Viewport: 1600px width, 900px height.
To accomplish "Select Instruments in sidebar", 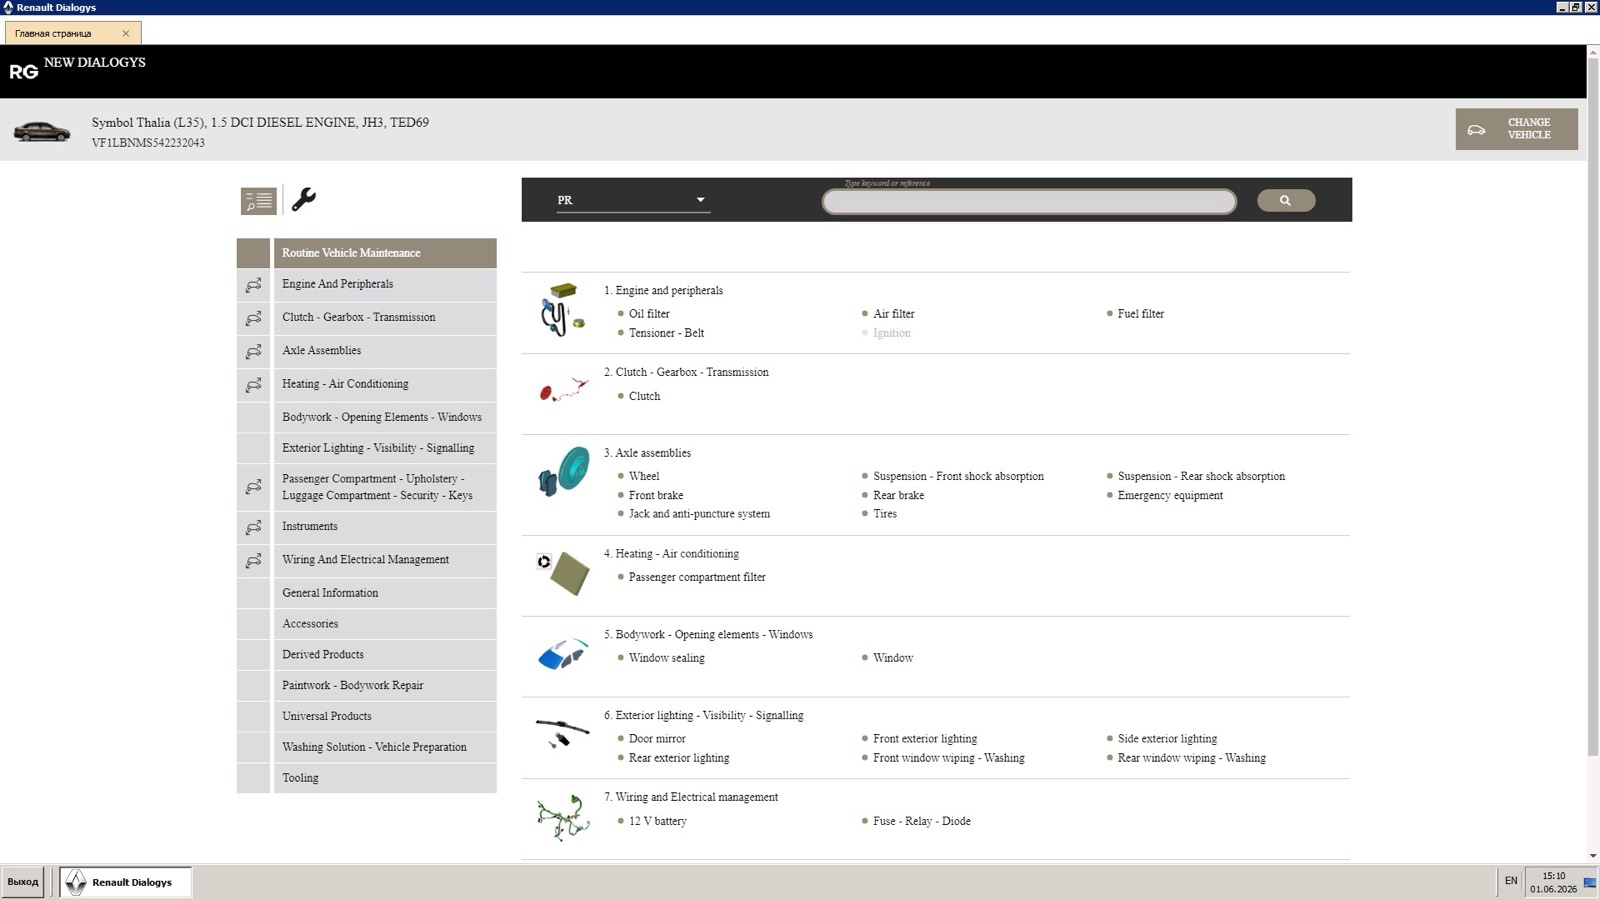I will (x=385, y=526).
